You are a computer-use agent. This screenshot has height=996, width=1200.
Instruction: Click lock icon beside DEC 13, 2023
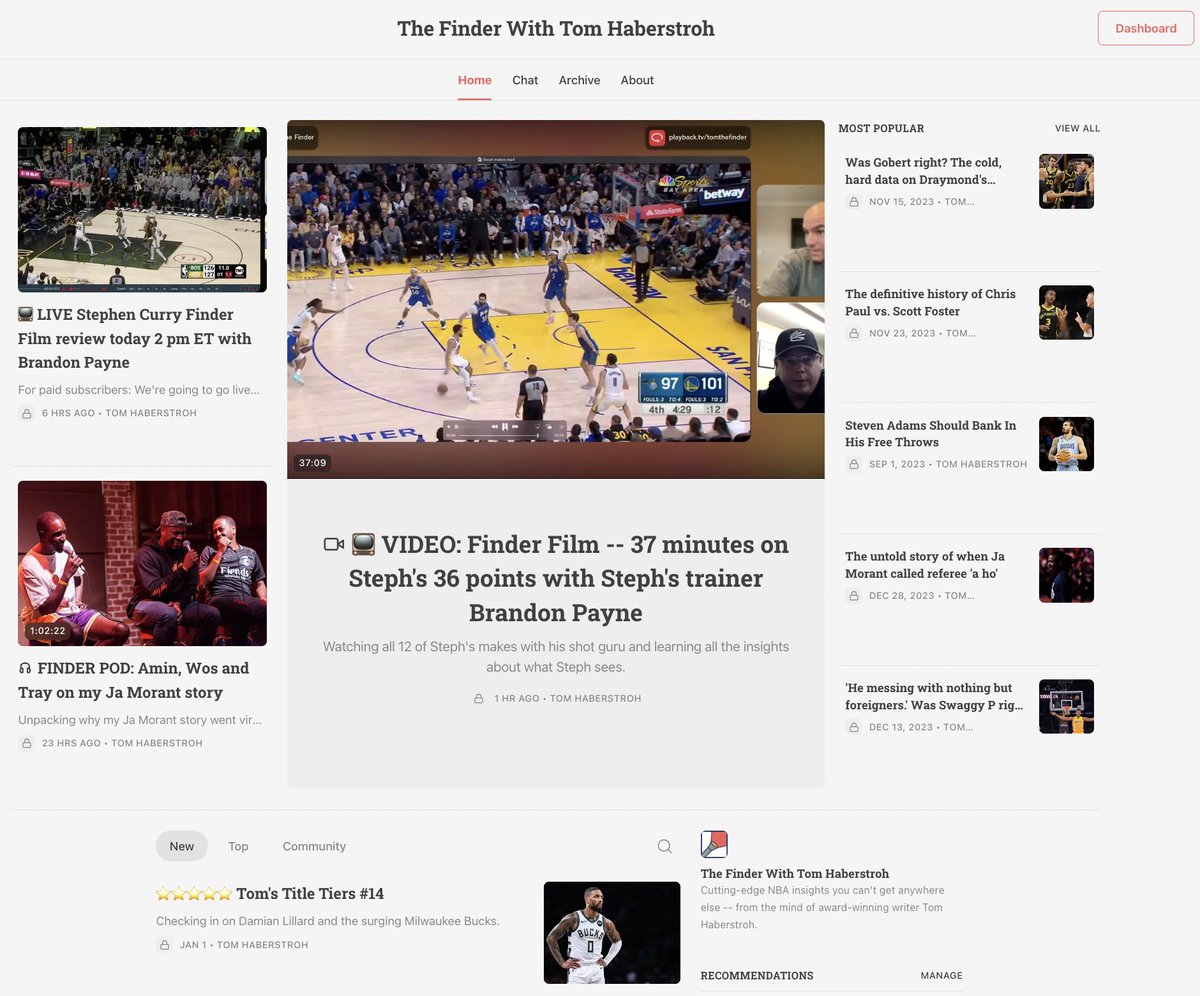coord(853,727)
